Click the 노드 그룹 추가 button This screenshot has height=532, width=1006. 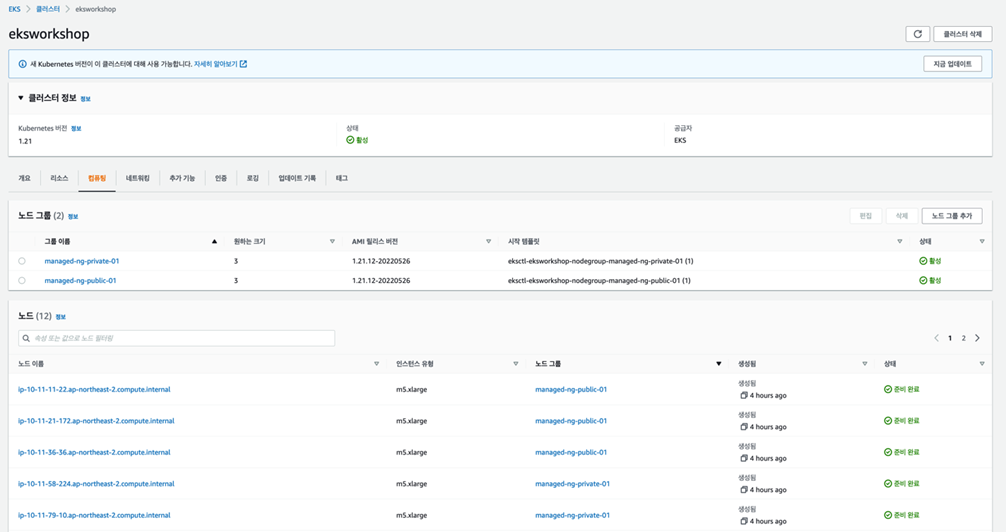click(x=951, y=216)
